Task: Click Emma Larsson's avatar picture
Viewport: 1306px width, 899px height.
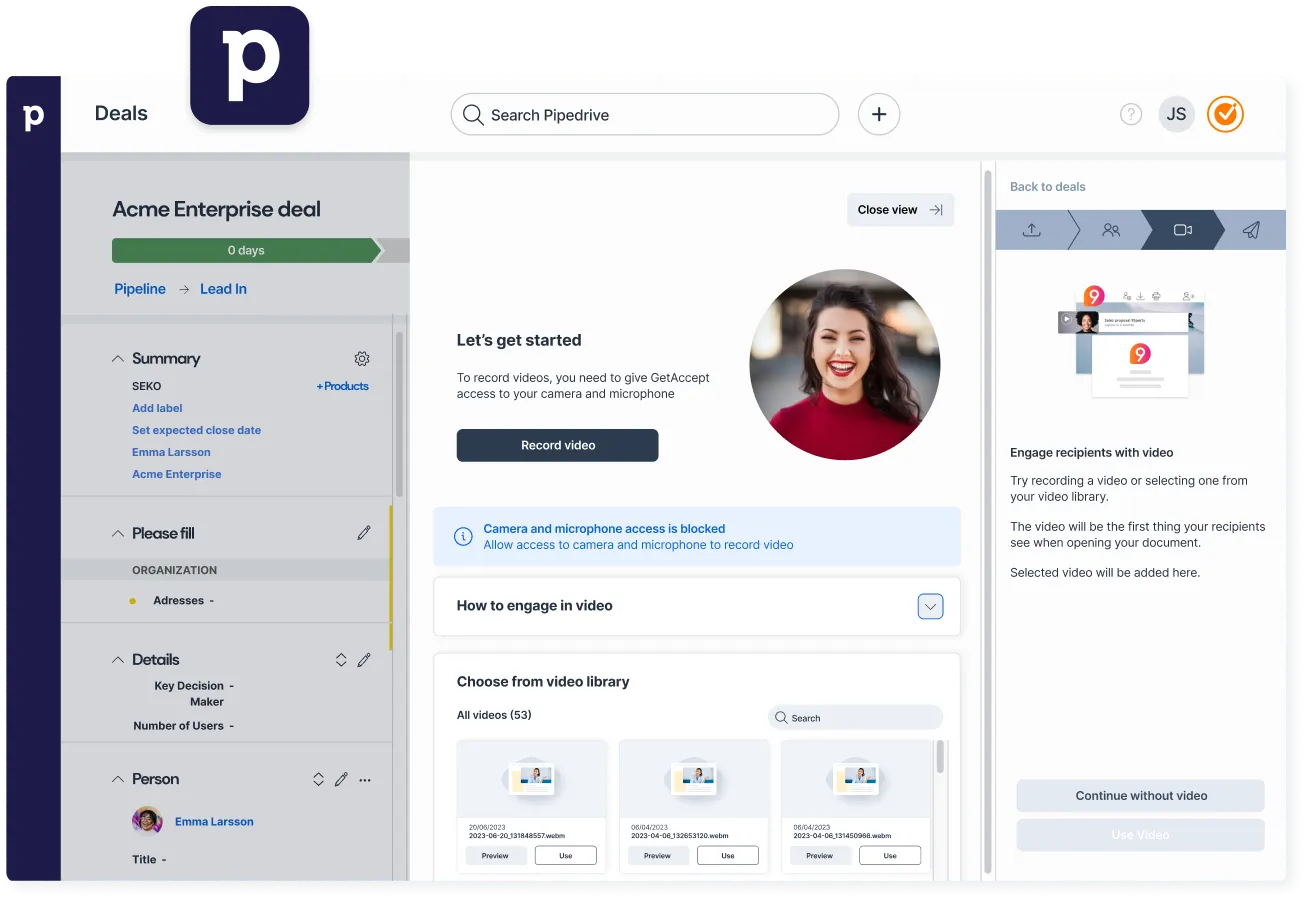Action: (148, 821)
